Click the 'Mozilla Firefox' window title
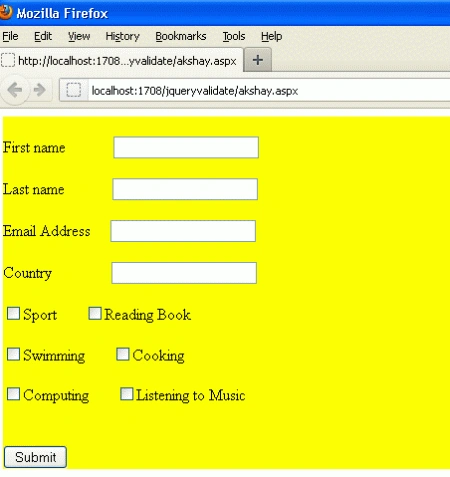 click(62, 13)
